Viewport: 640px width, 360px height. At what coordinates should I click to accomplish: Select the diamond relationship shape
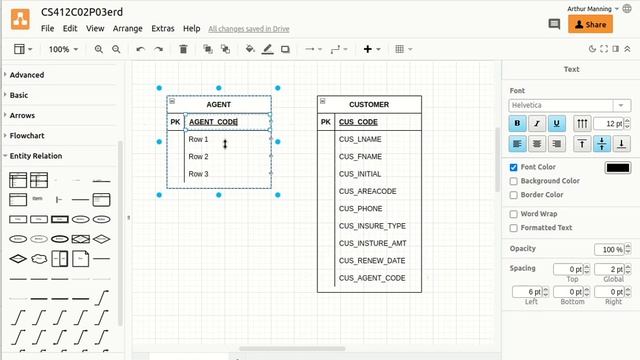pyautogui.click(x=101, y=239)
